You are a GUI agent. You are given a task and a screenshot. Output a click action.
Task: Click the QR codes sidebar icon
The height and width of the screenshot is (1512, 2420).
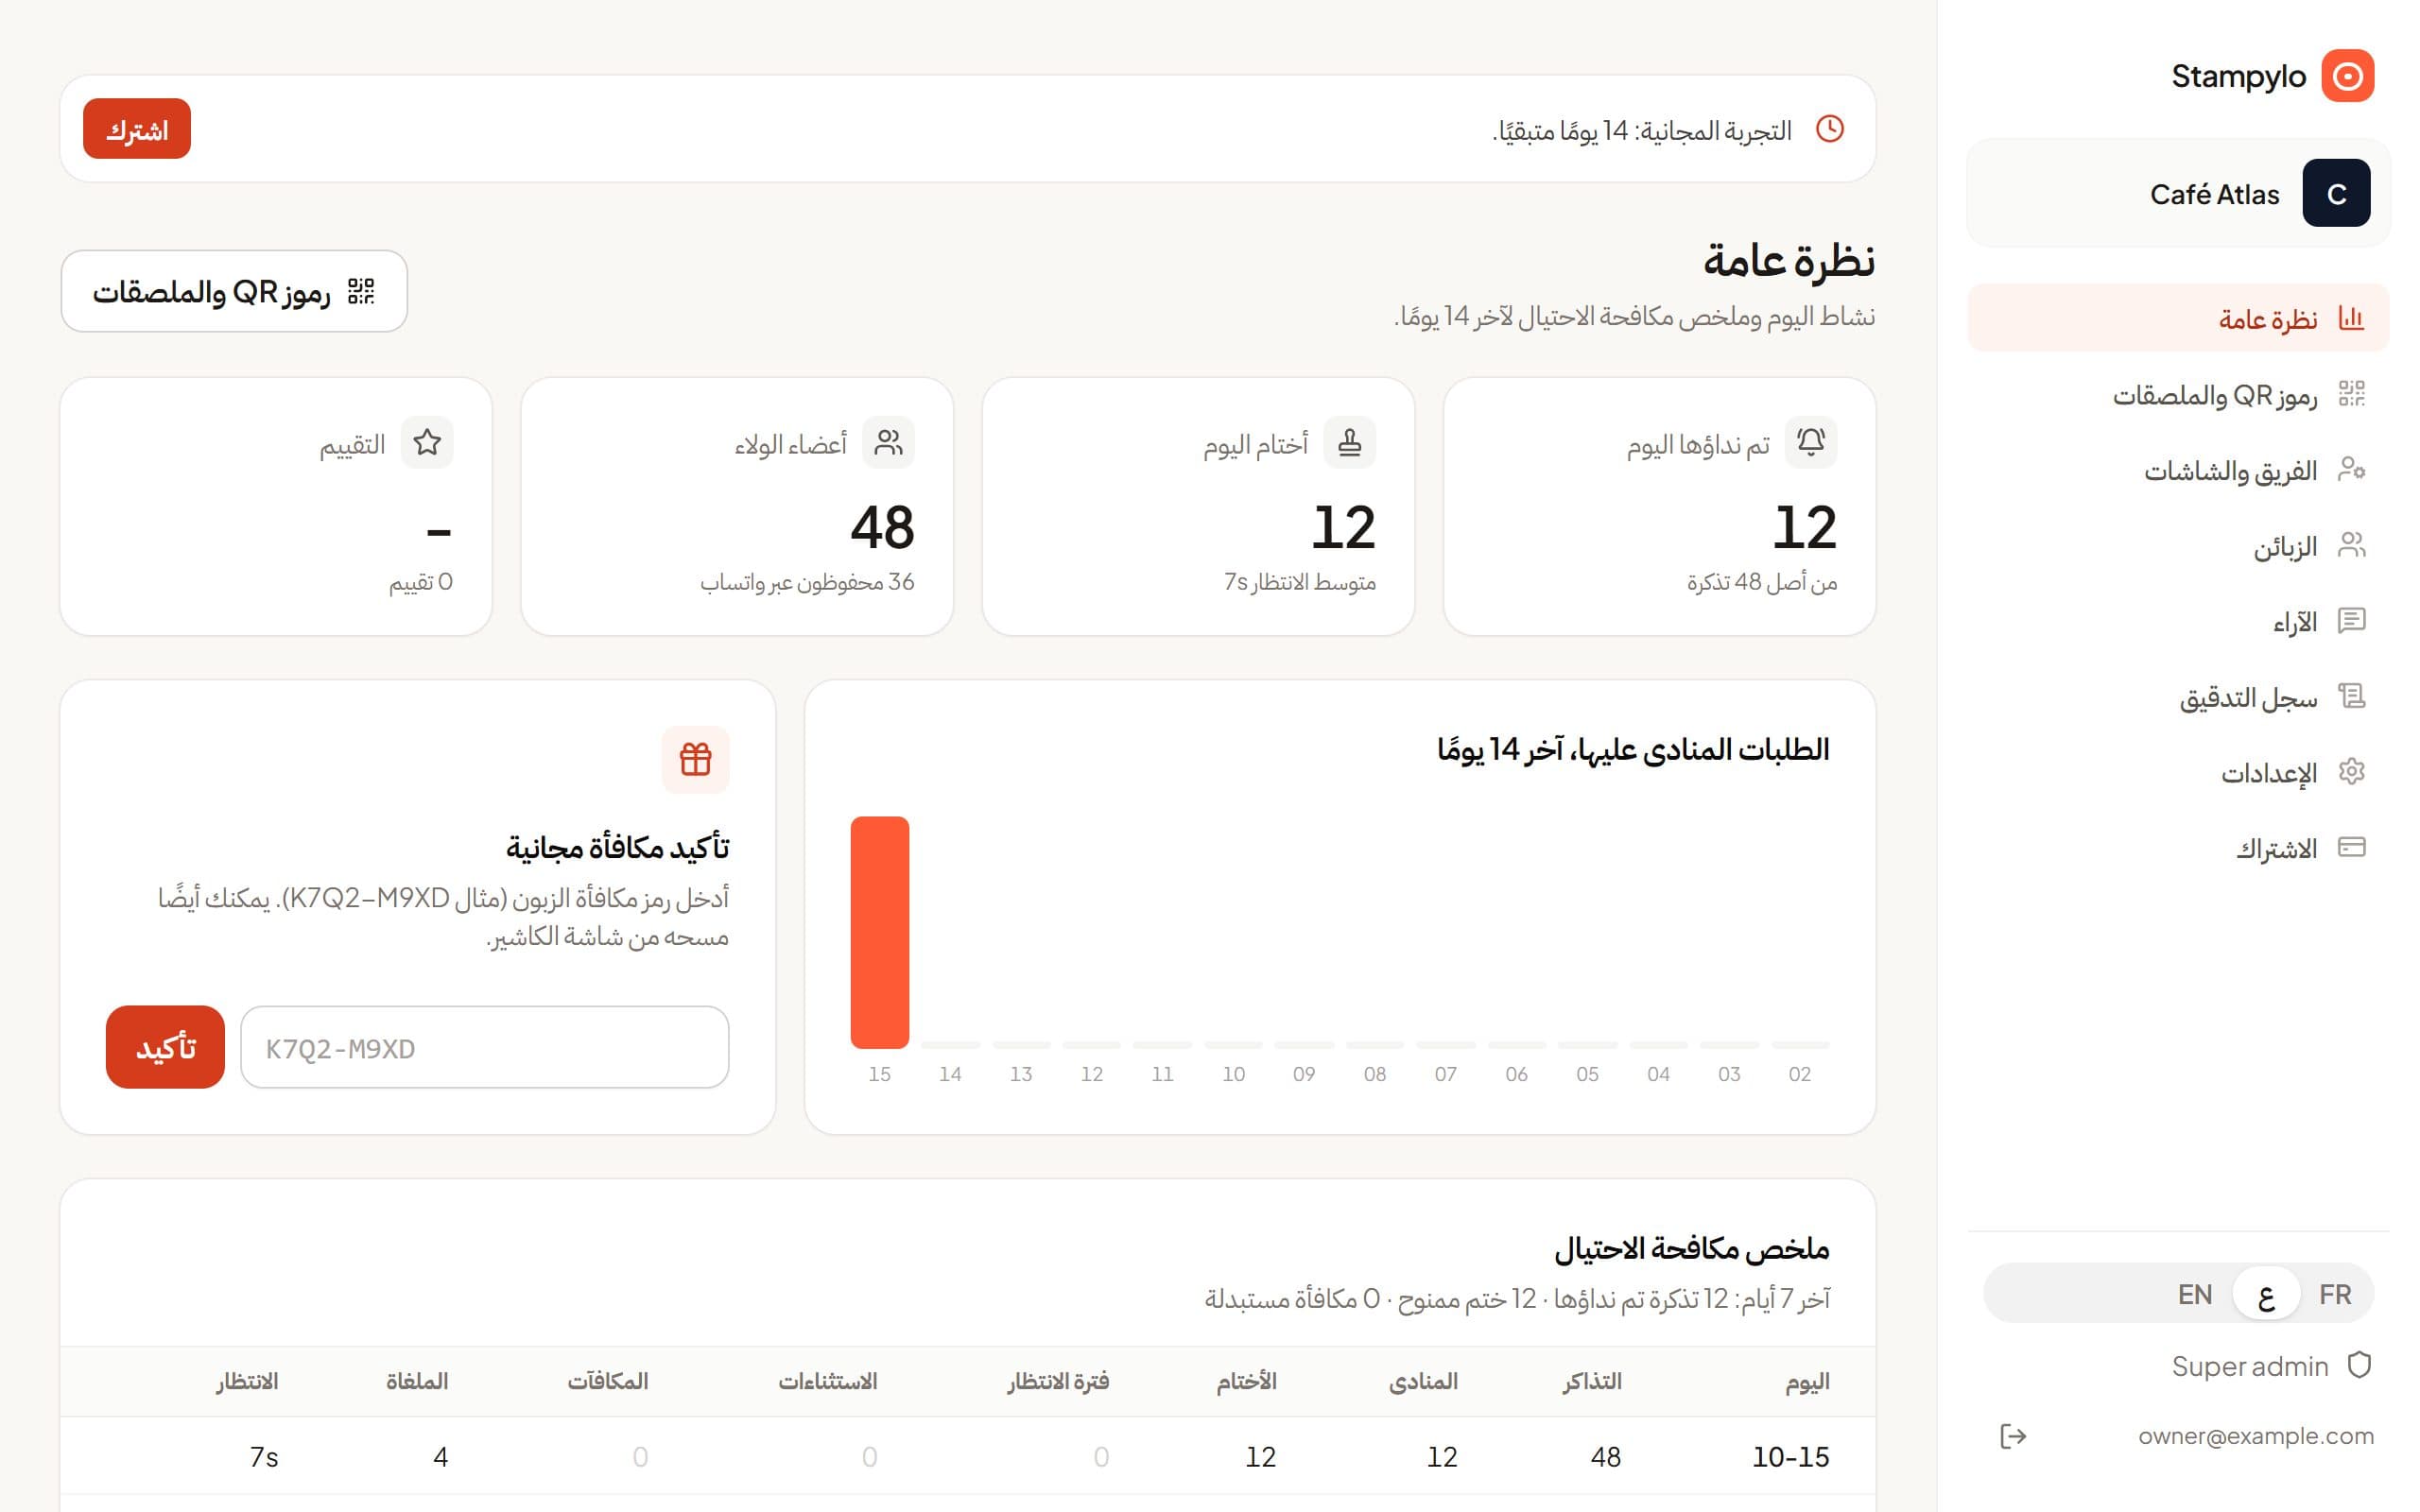(2351, 394)
